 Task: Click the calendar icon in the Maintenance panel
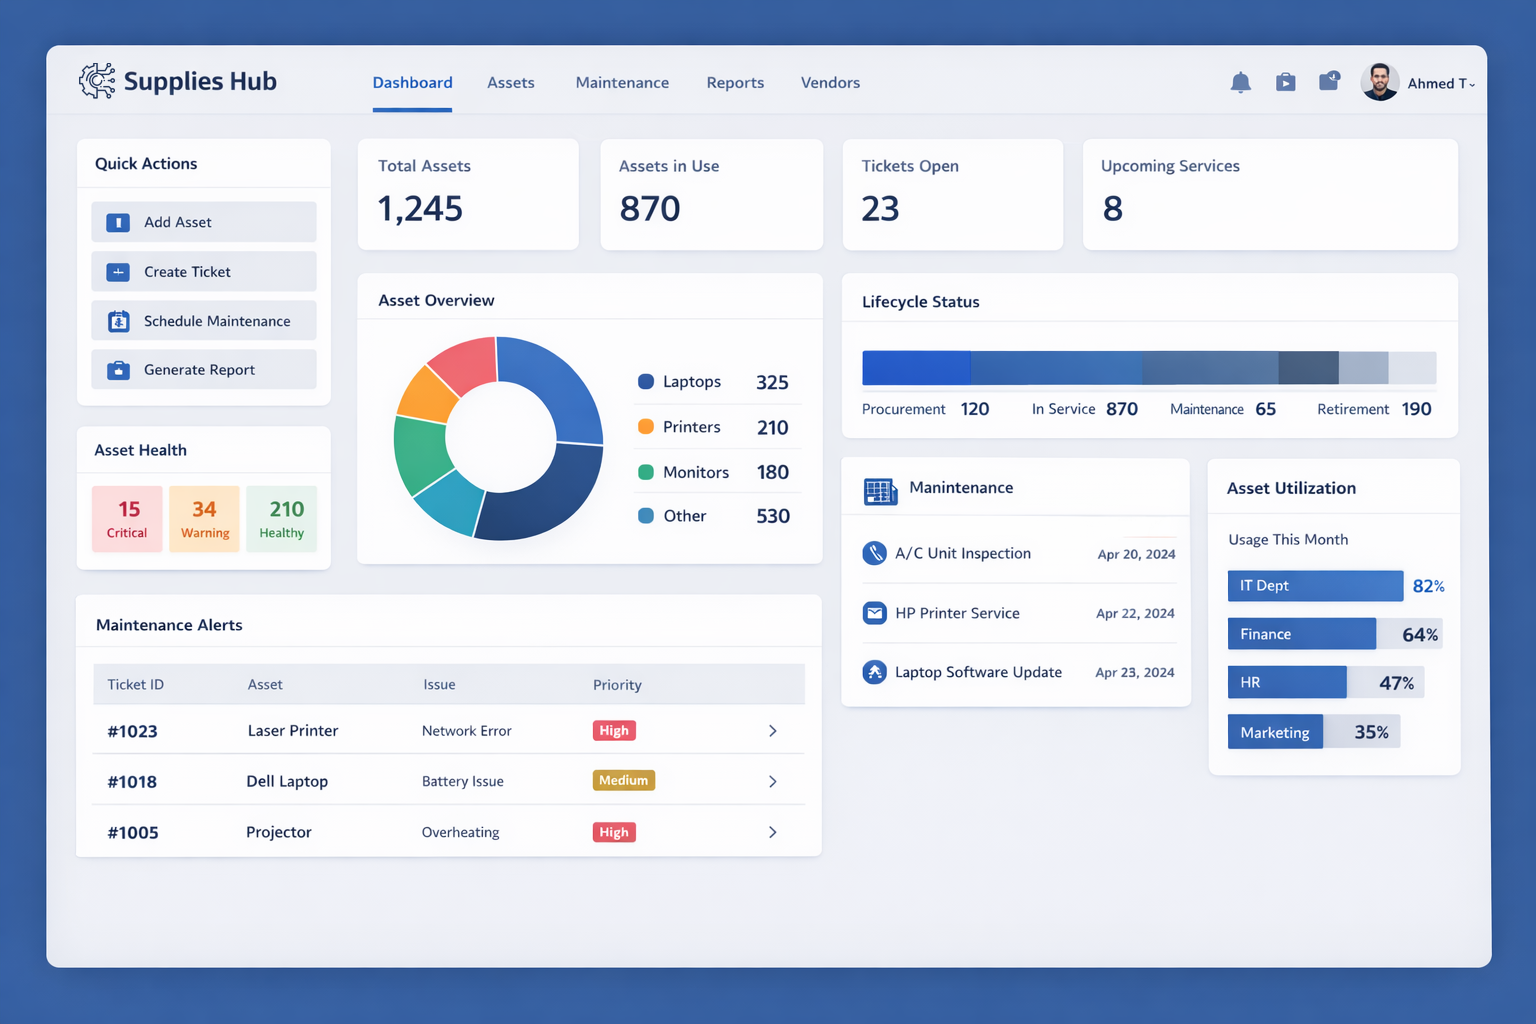pyautogui.click(x=879, y=490)
